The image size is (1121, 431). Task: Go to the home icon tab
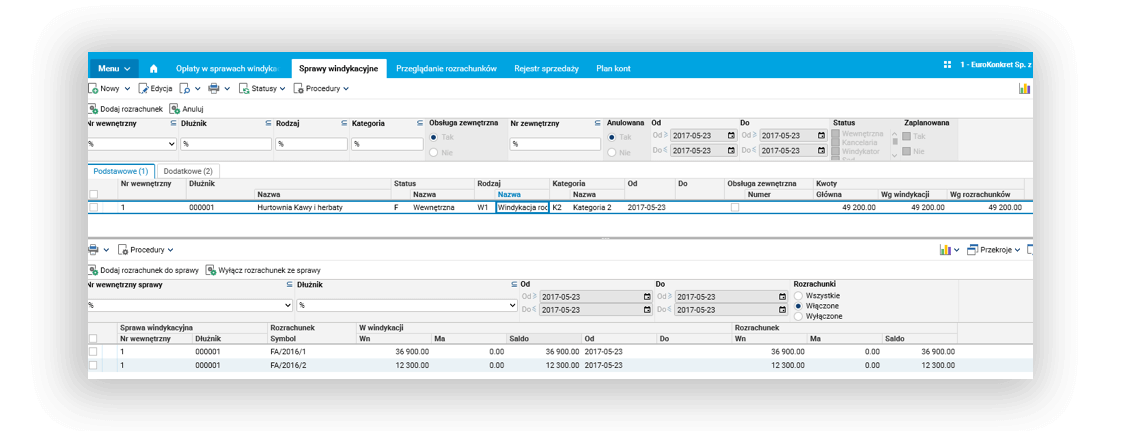coord(153,69)
